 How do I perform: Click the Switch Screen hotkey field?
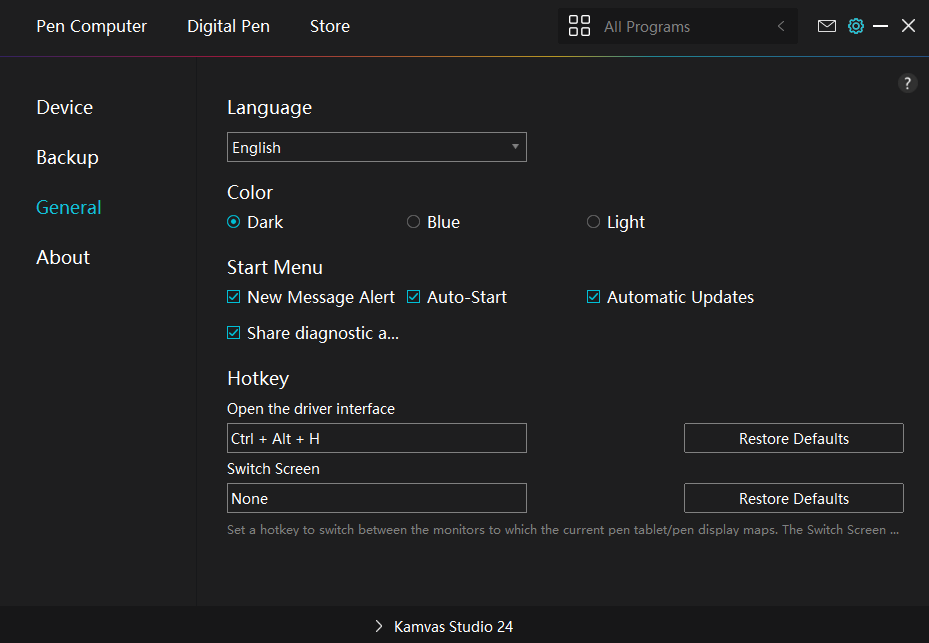tap(376, 498)
